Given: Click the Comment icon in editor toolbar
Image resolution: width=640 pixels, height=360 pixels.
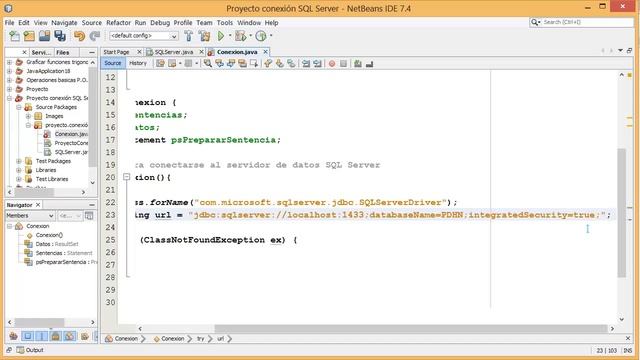Looking at the screenshot, I should click(x=358, y=63).
